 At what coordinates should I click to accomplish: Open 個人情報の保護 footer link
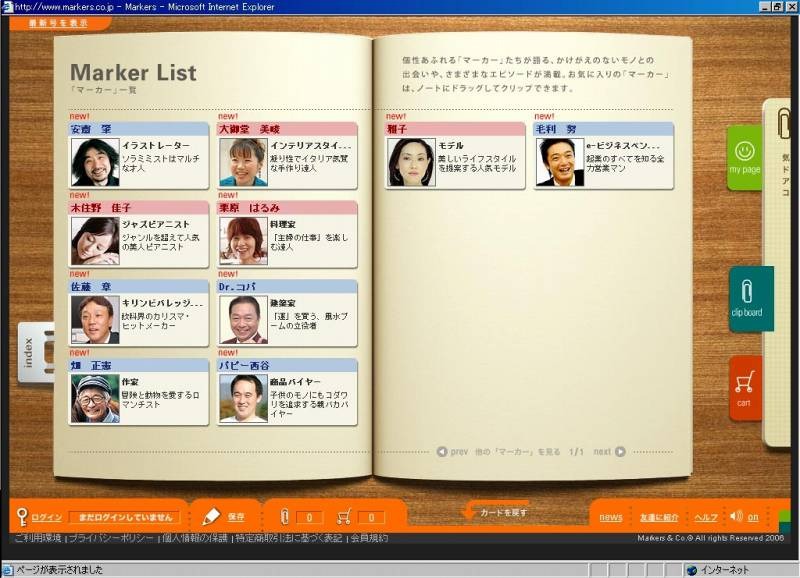coord(194,538)
